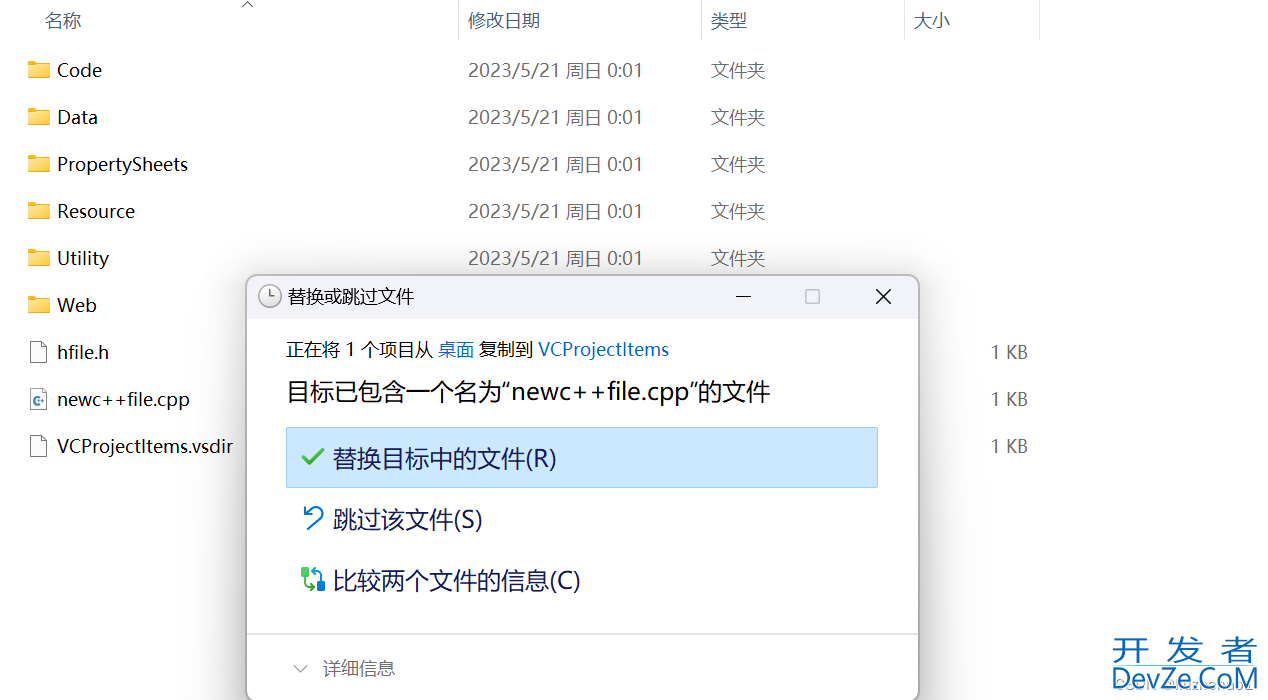
Task: Select the PropertySheets folder icon
Action: click(39, 164)
